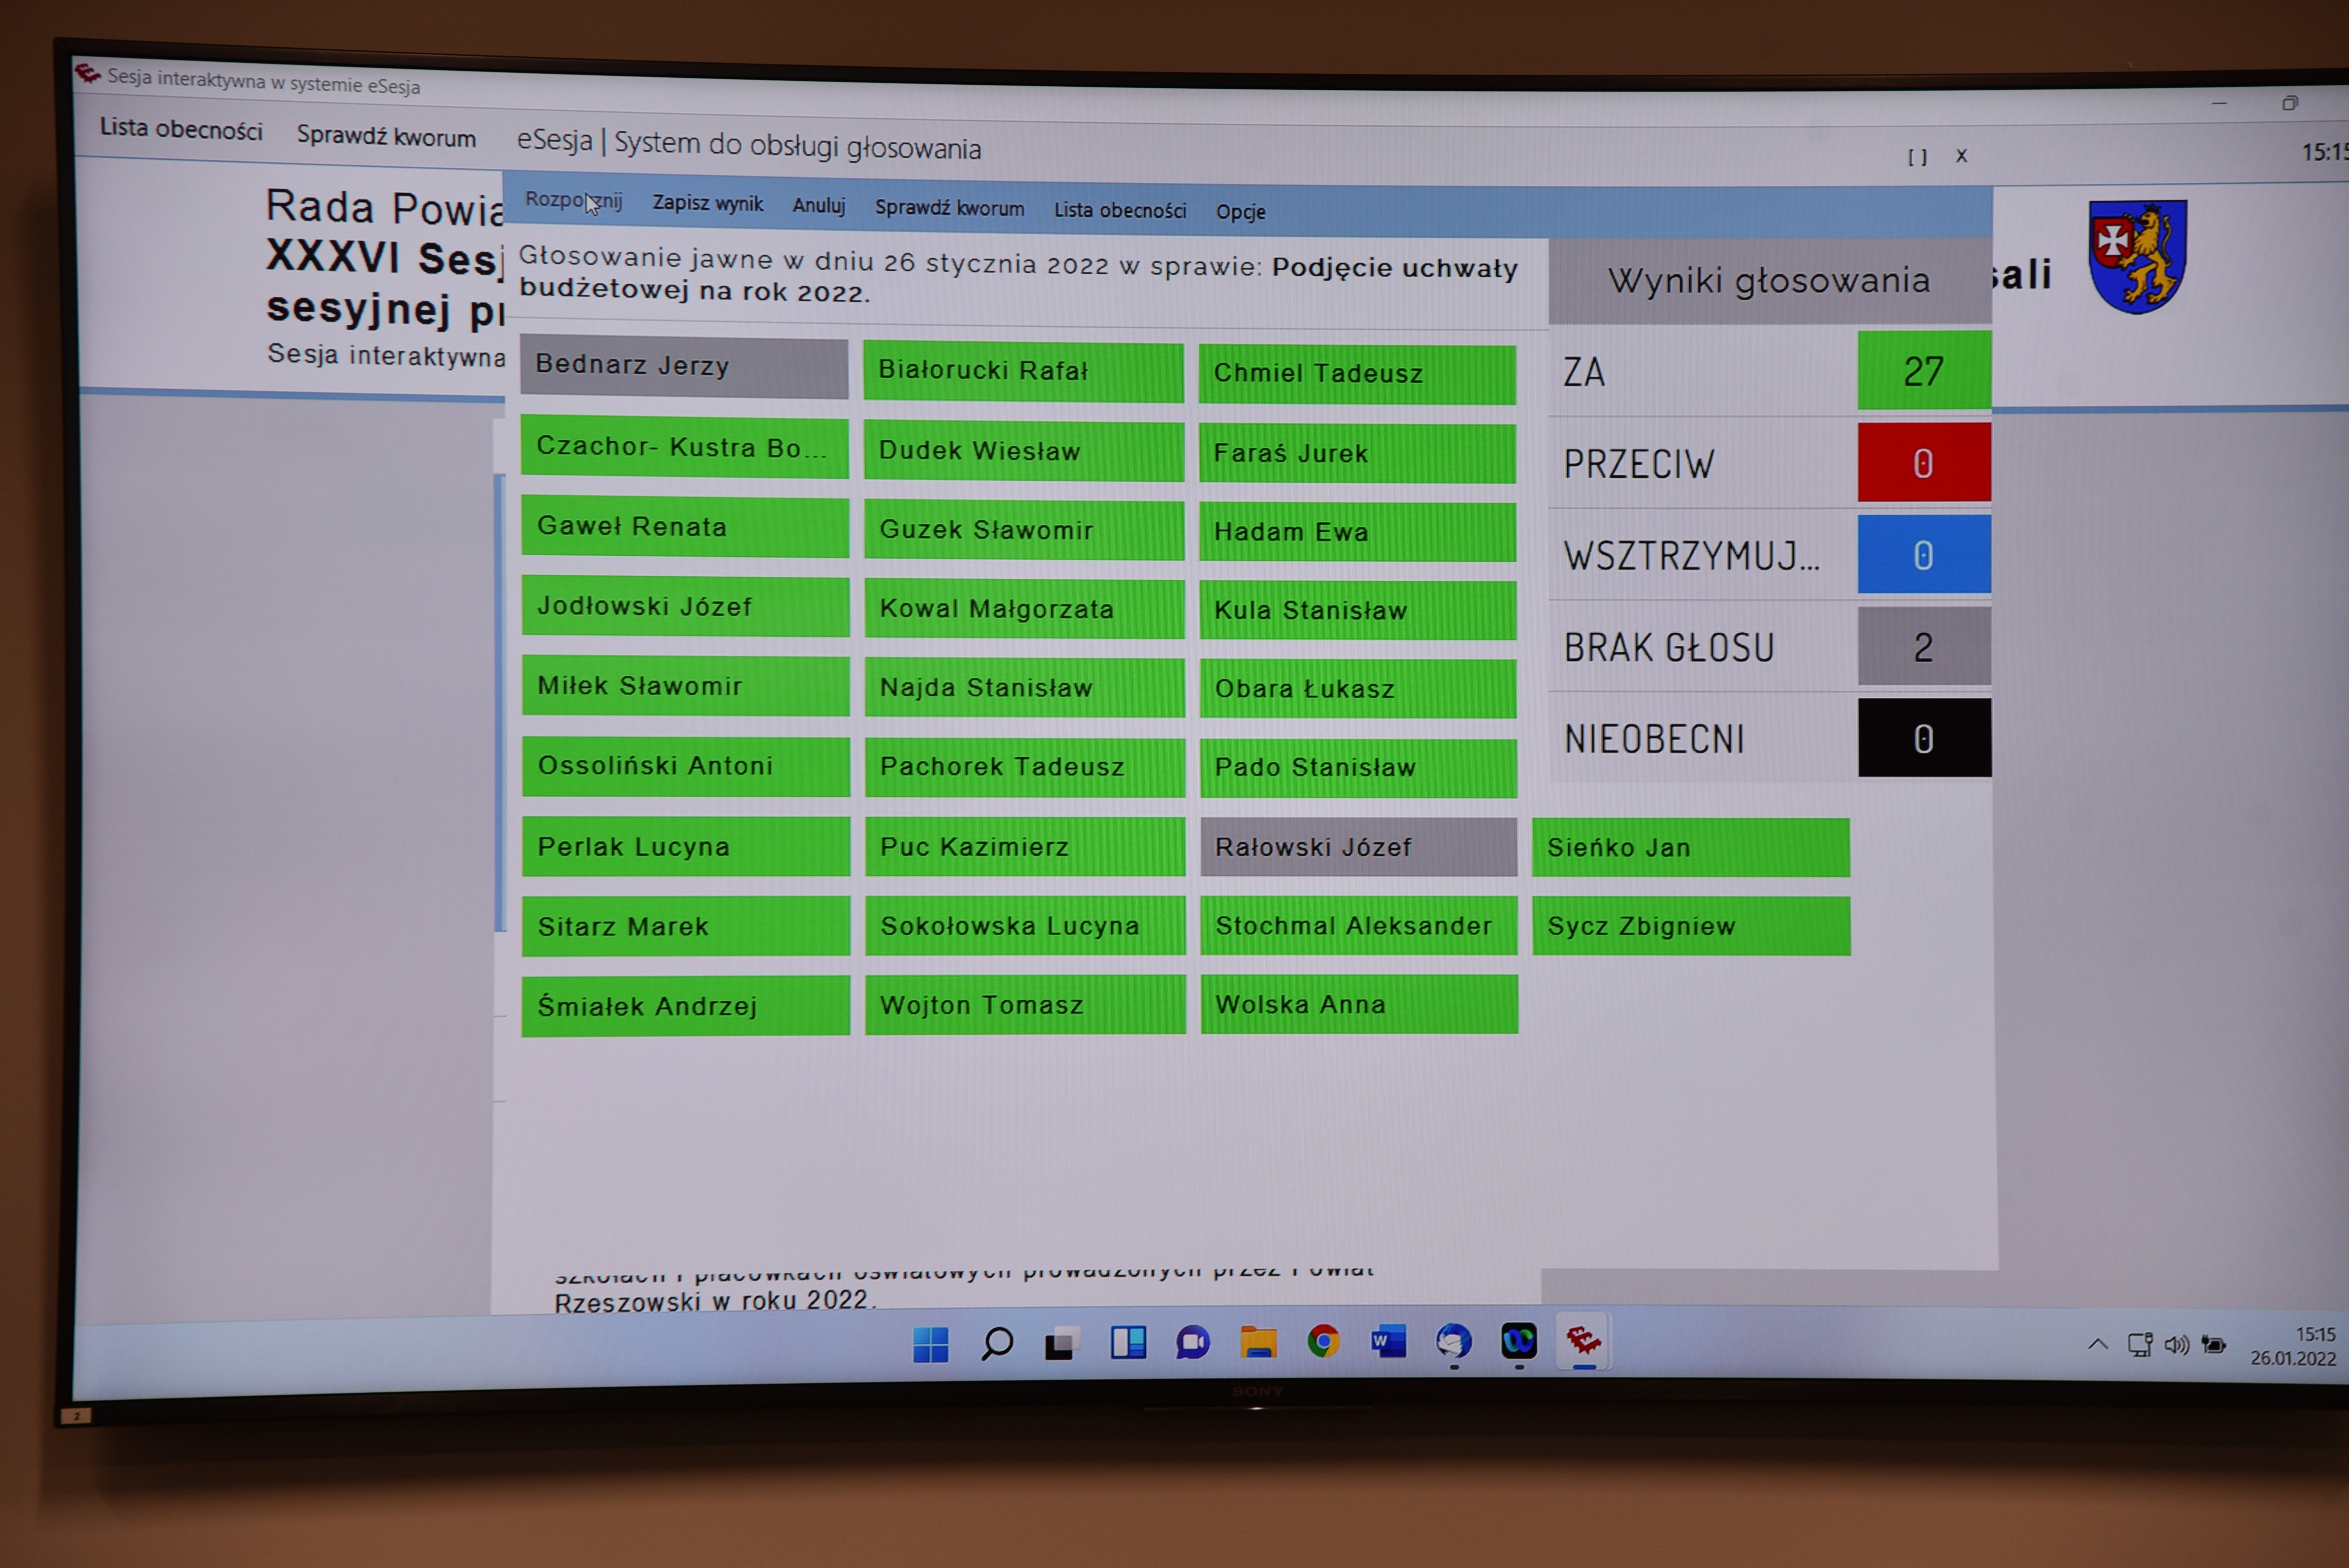Open Task View icon on taskbar
Image resolution: width=2349 pixels, height=1568 pixels.
1062,1343
